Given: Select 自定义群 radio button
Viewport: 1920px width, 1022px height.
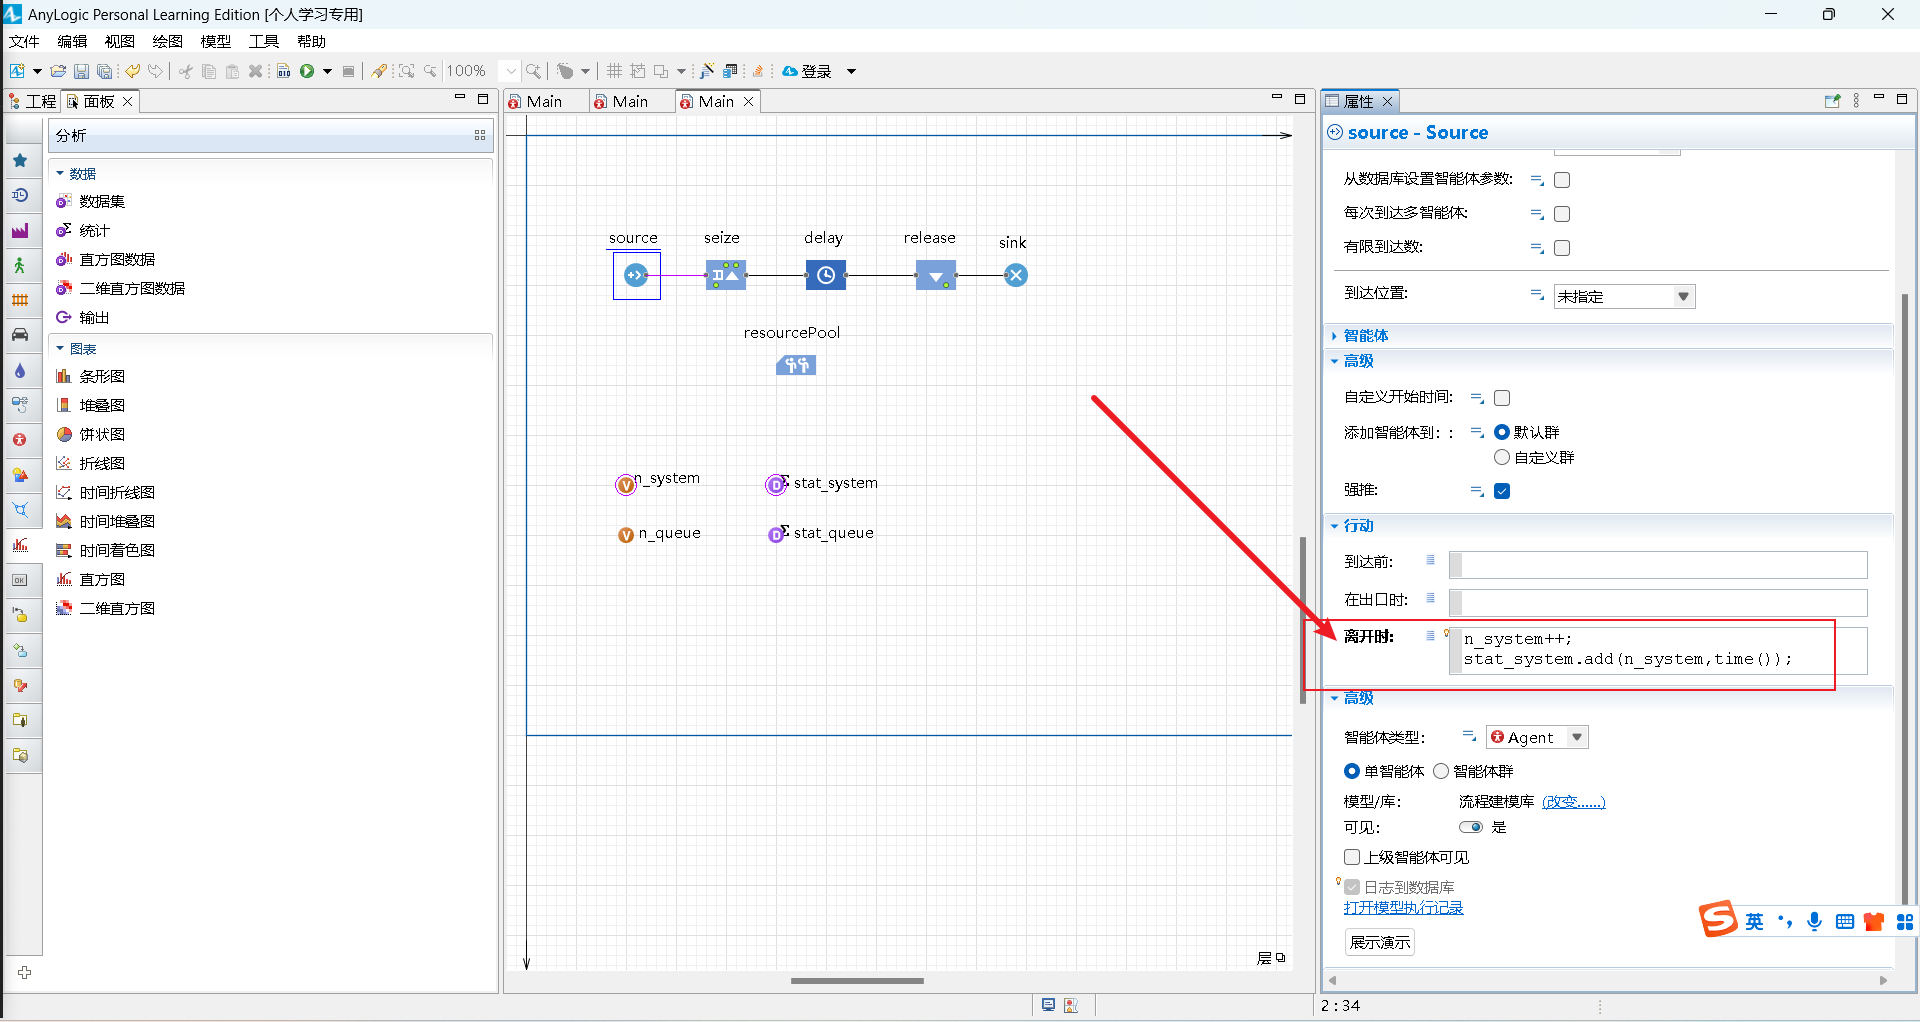Looking at the screenshot, I should click(x=1501, y=457).
